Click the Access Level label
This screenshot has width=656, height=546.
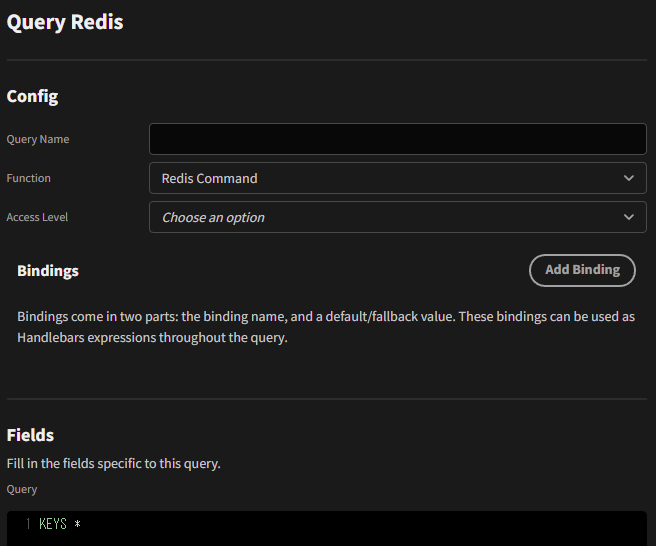point(37,217)
